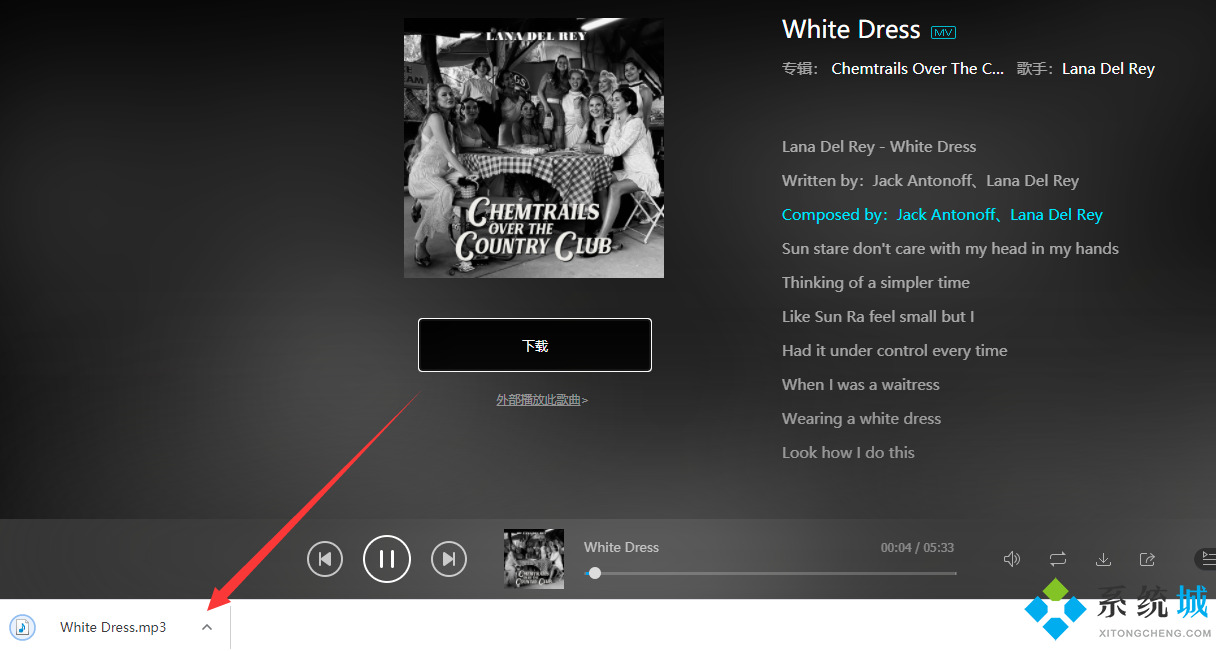Skip to the next track
Viewport: 1216px width, 651px height.
tap(449, 559)
